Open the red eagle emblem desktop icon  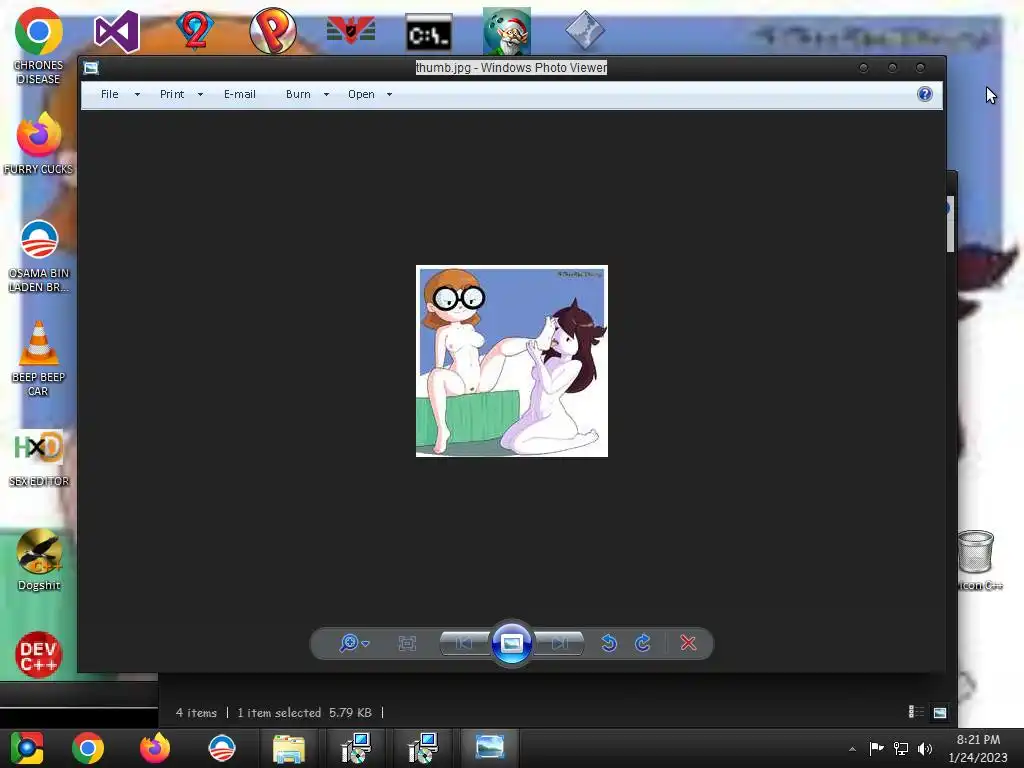click(x=351, y=31)
